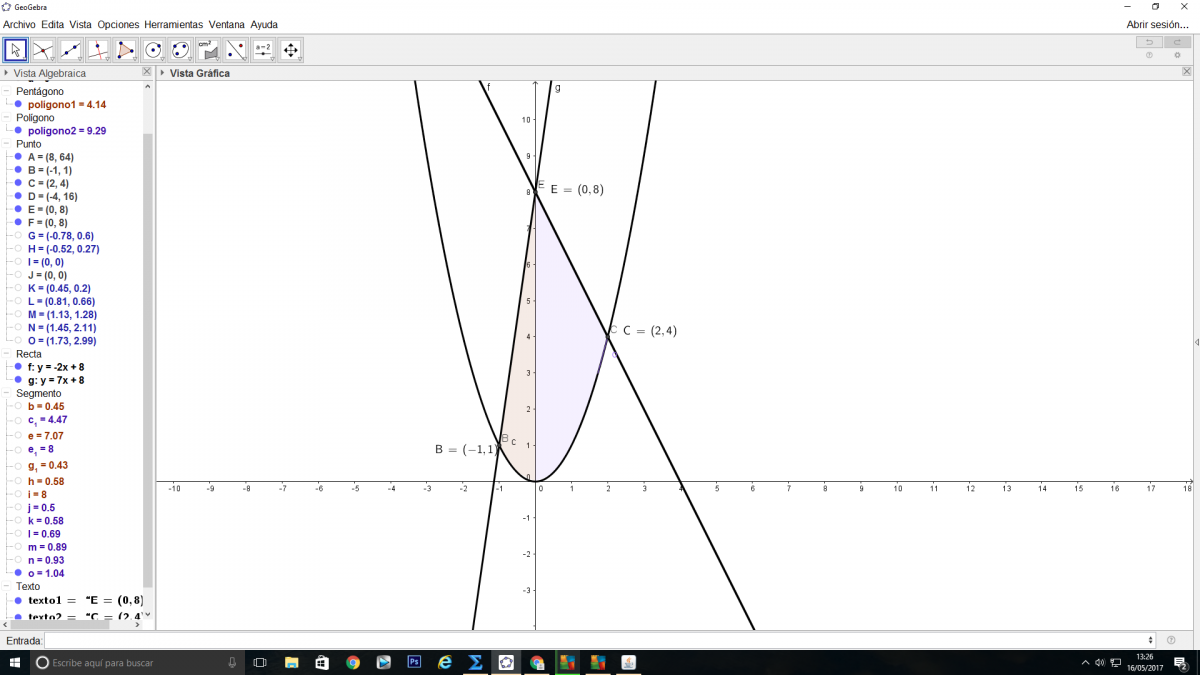
Task: Activate the Circle with center tool
Action: (153, 50)
